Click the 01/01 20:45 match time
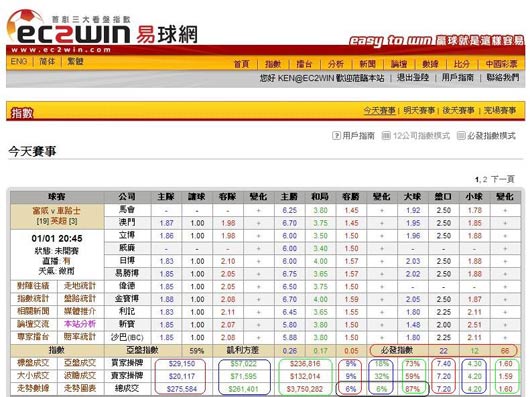The height and width of the screenshot is (397, 530). point(57,239)
